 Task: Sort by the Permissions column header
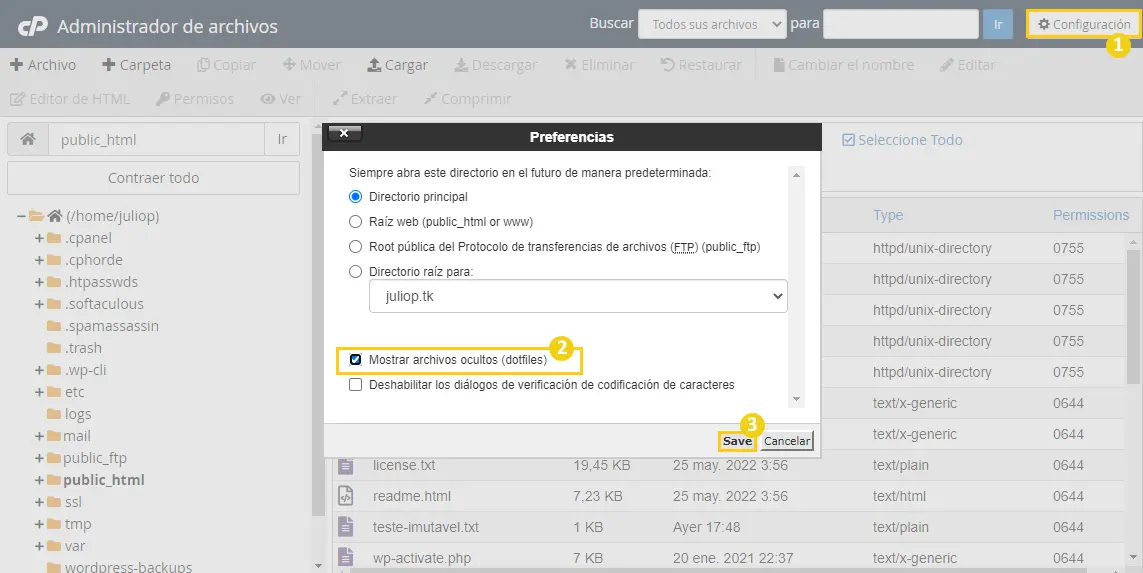(x=1091, y=215)
